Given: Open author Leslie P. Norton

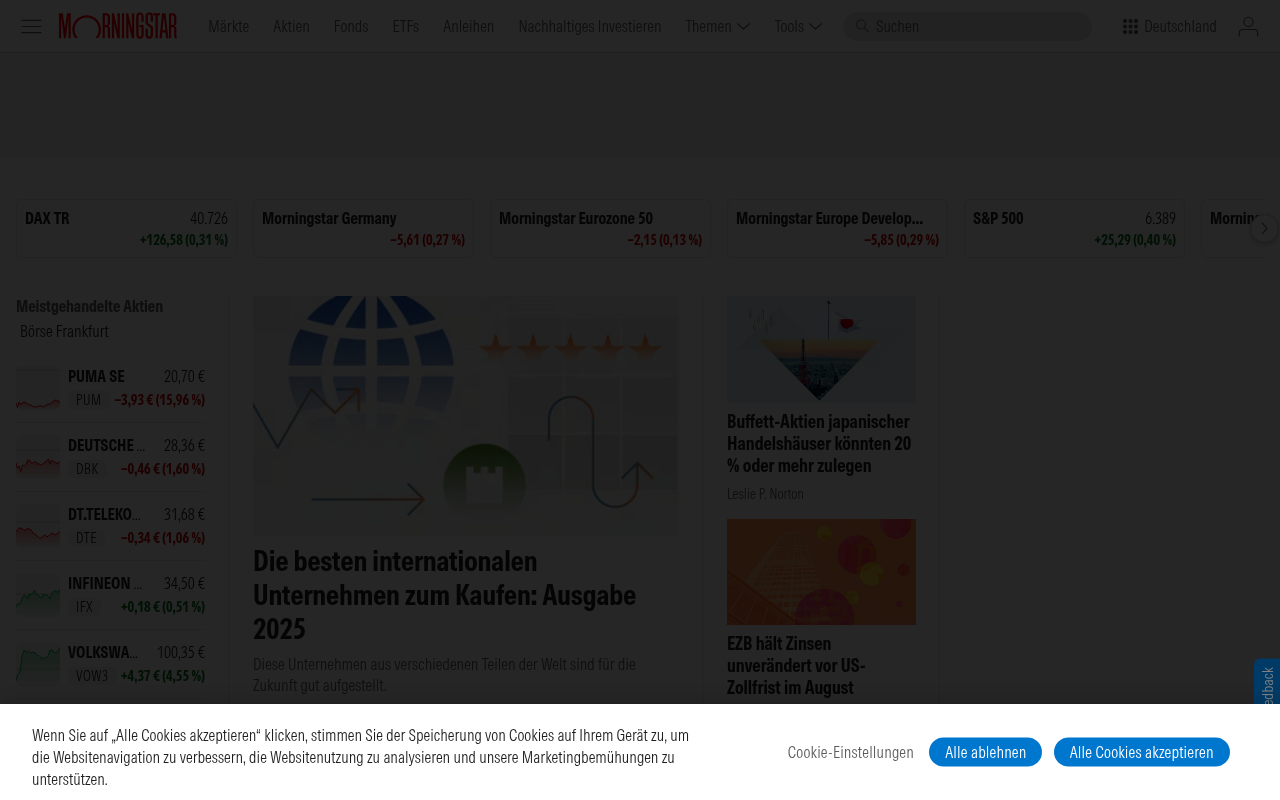Looking at the screenshot, I should coord(765,493).
